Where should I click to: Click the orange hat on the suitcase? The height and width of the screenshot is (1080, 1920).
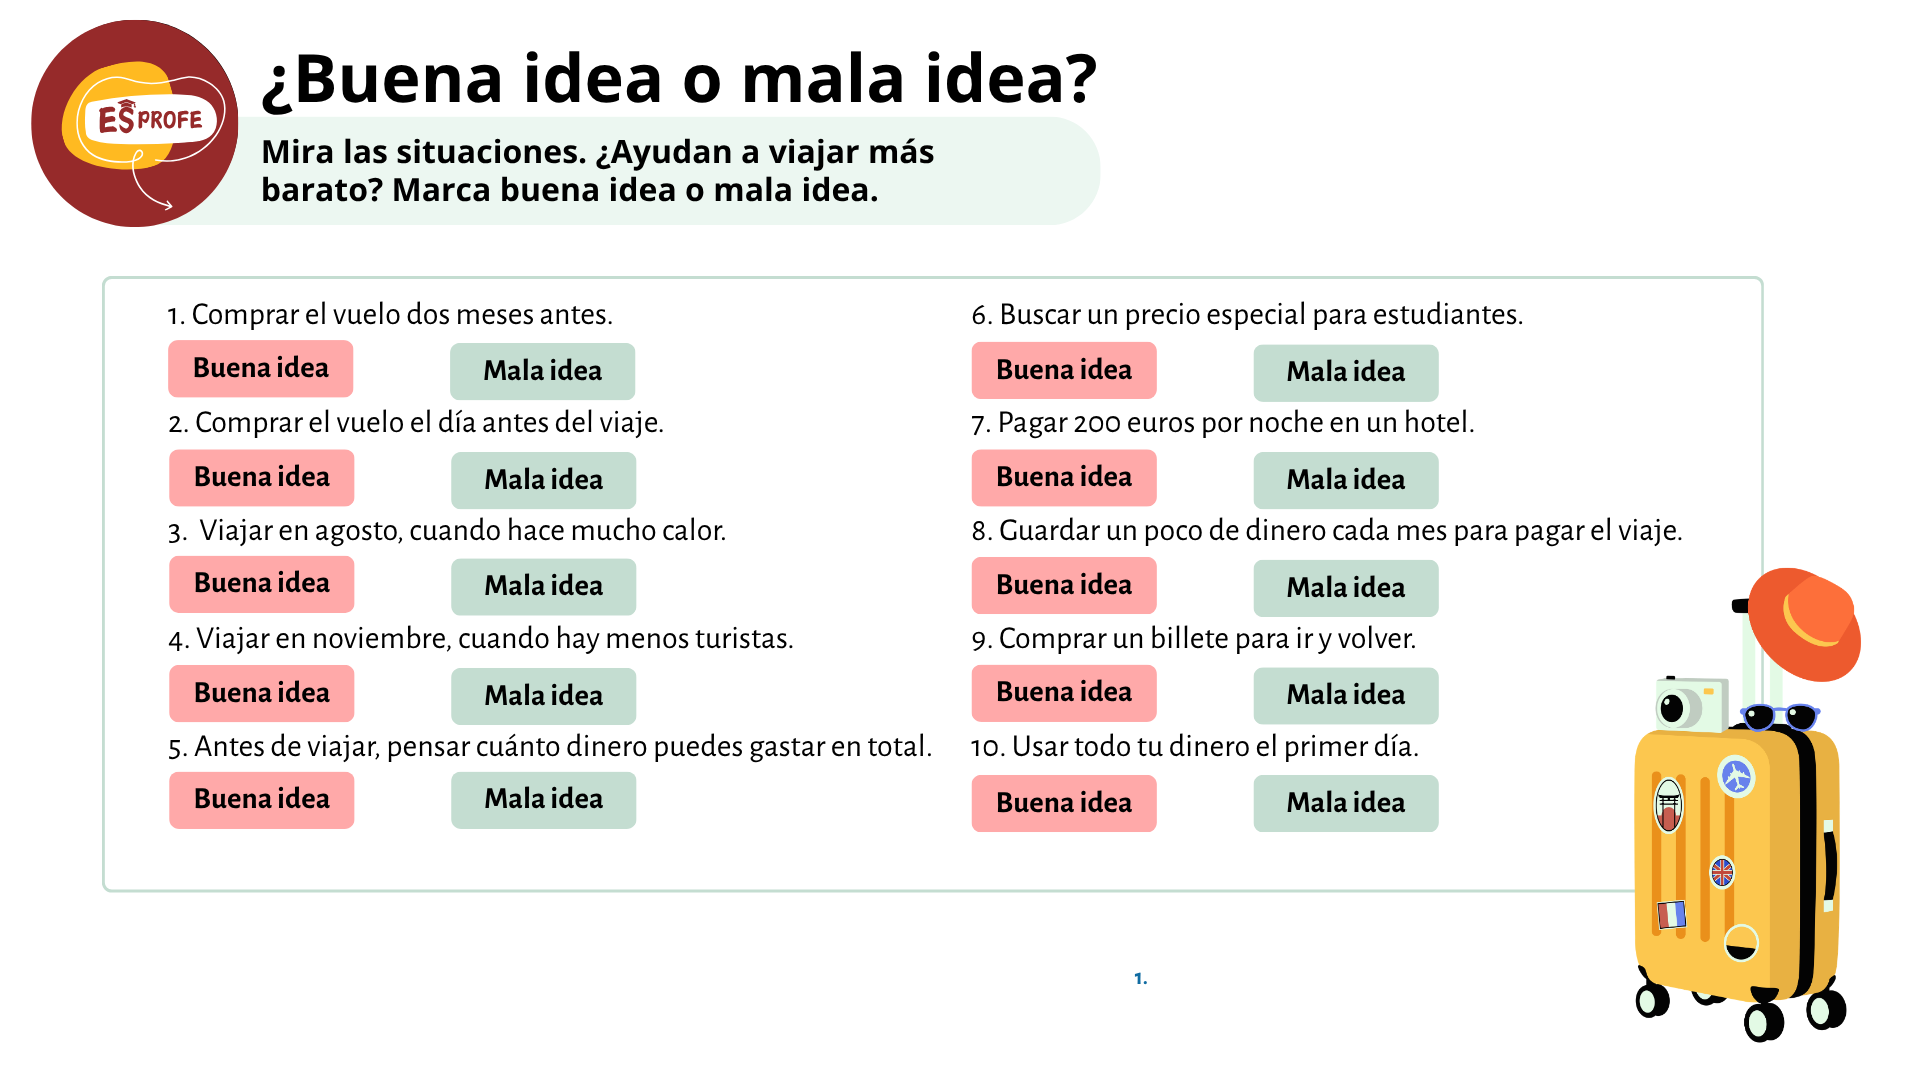click(1805, 624)
